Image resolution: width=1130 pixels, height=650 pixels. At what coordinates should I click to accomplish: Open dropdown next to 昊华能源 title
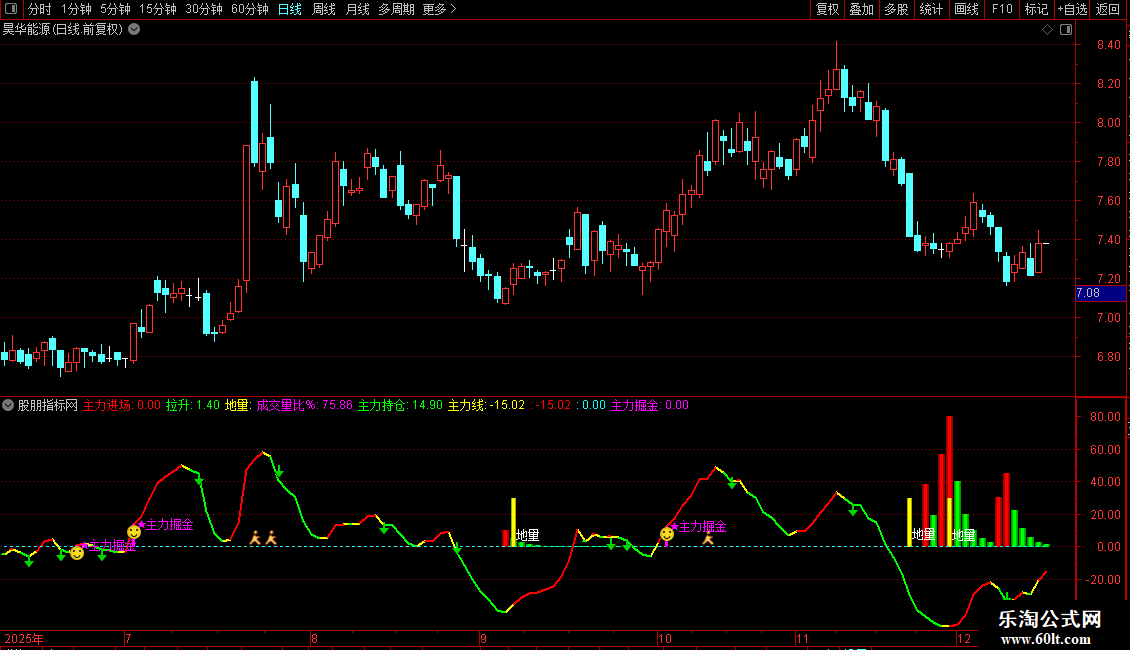(x=134, y=30)
